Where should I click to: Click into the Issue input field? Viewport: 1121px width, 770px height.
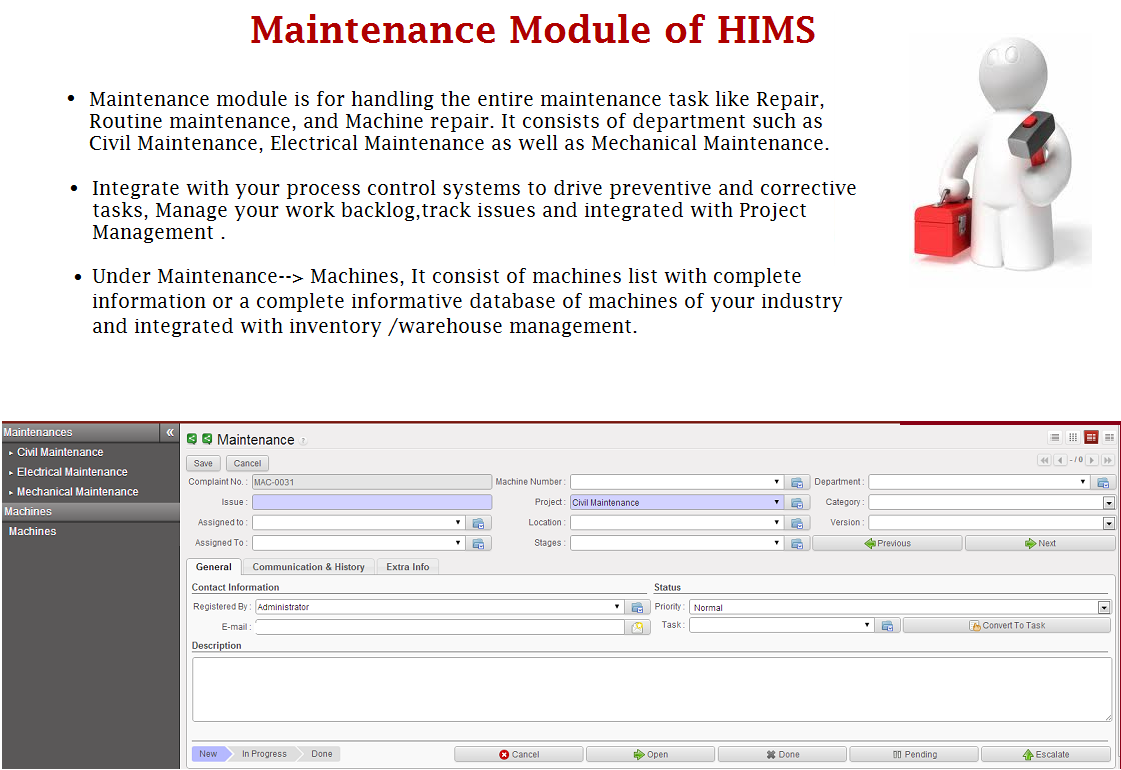point(372,503)
